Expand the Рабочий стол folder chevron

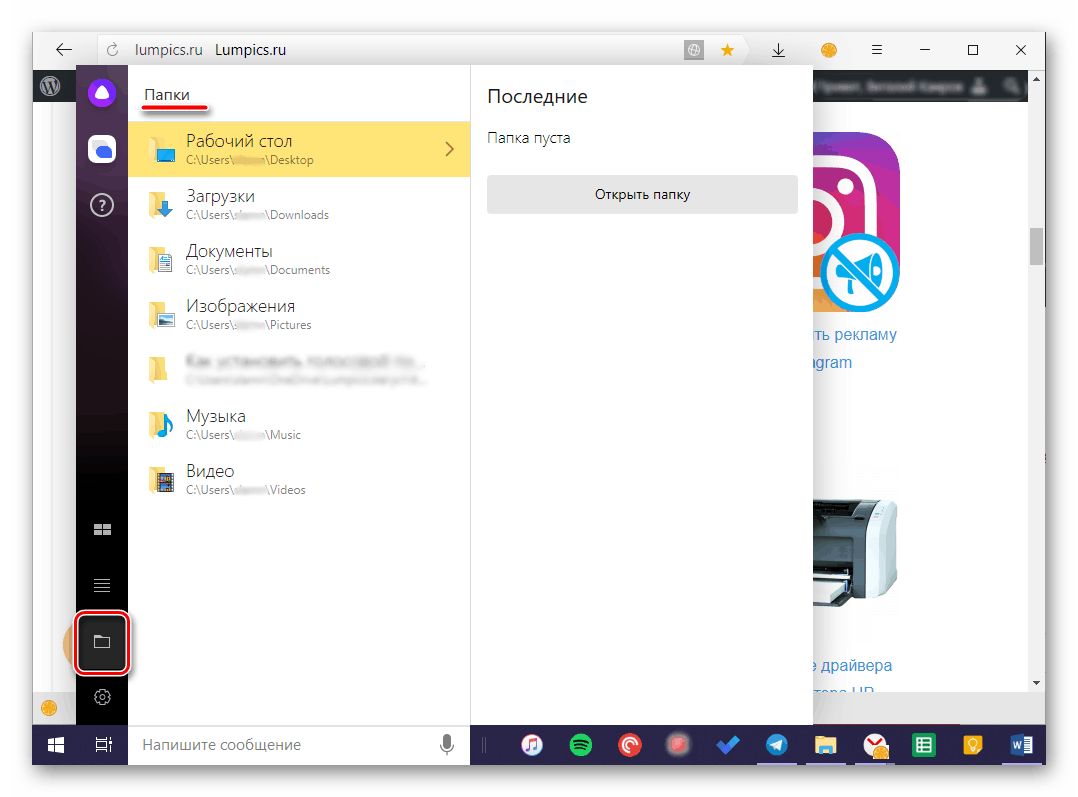449,149
